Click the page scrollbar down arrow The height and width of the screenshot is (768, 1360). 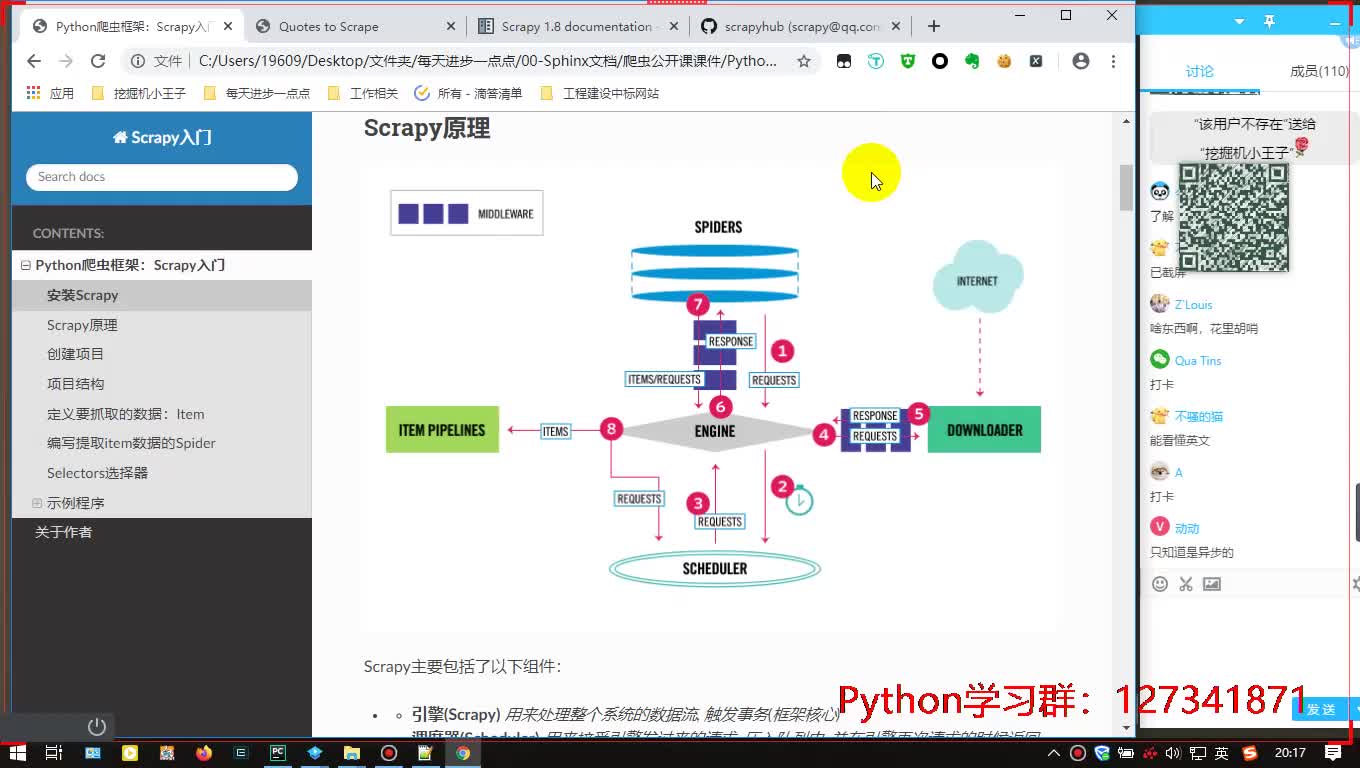click(x=1126, y=729)
